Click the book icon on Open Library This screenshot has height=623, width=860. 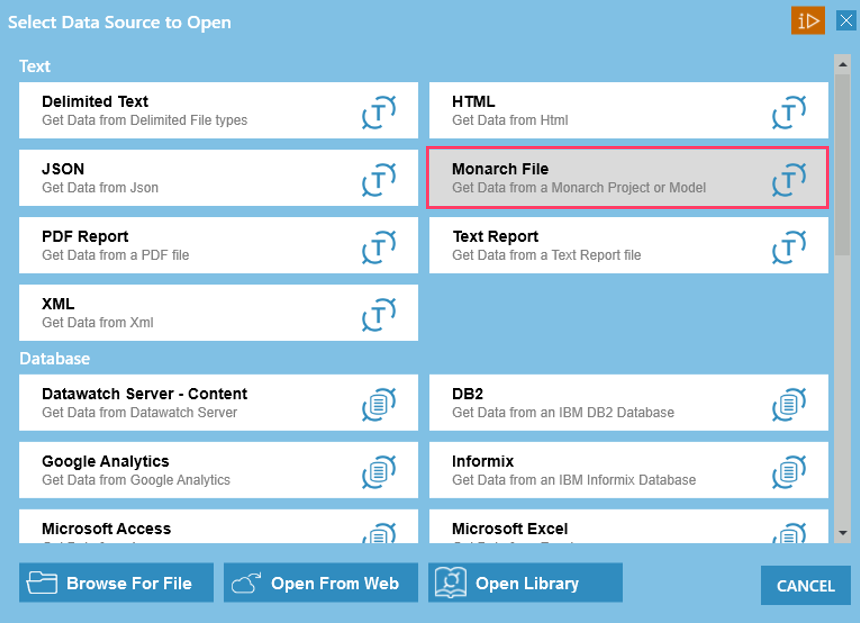pos(450,582)
